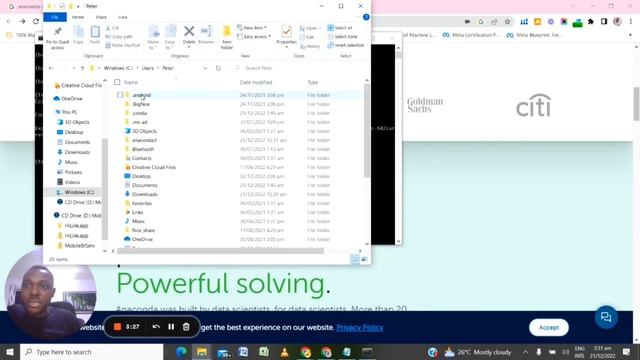The width and height of the screenshot is (640, 360).
Task: Click Cut in the Clipboard group
Action: (112, 28)
